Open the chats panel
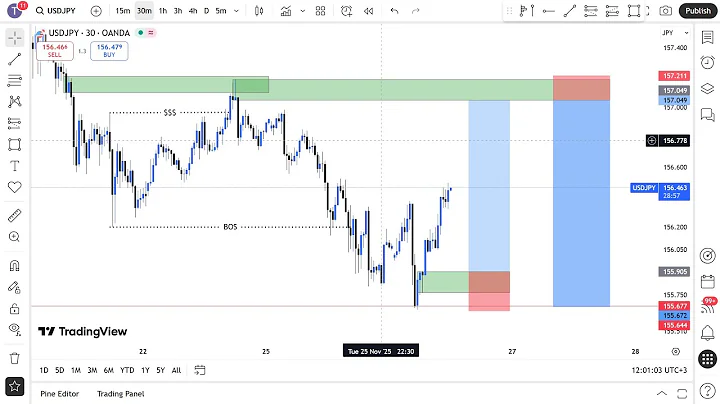The width and height of the screenshot is (720, 404). tap(708, 114)
